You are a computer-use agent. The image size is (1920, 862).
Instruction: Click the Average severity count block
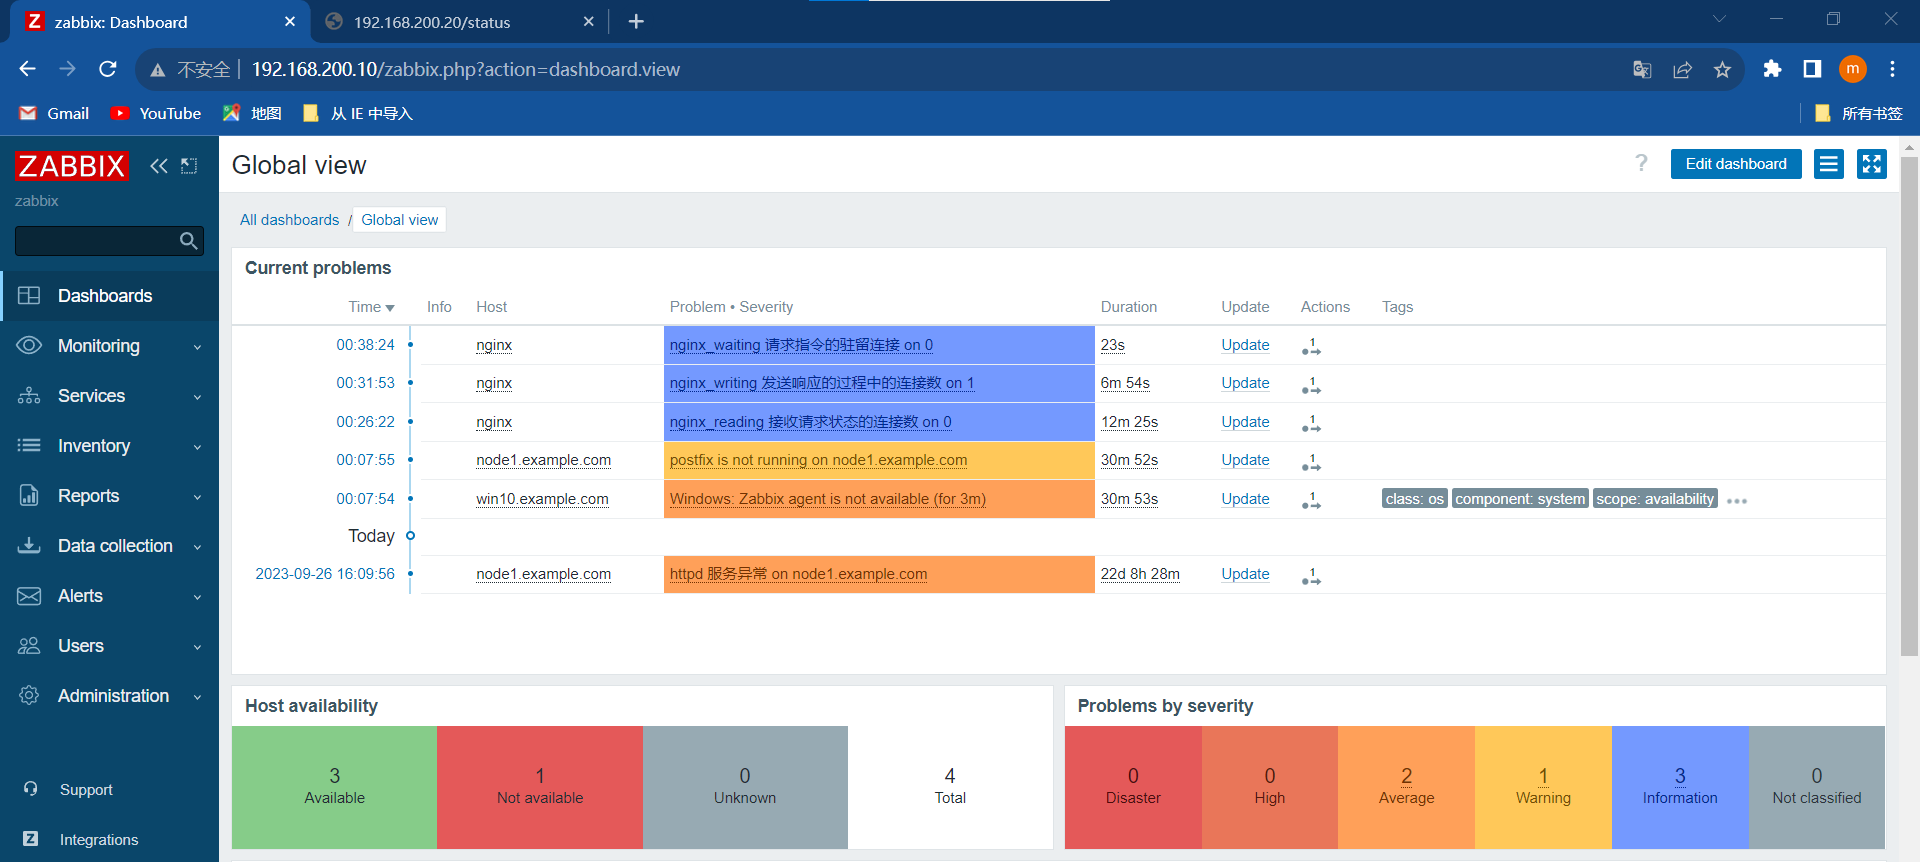(1406, 787)
